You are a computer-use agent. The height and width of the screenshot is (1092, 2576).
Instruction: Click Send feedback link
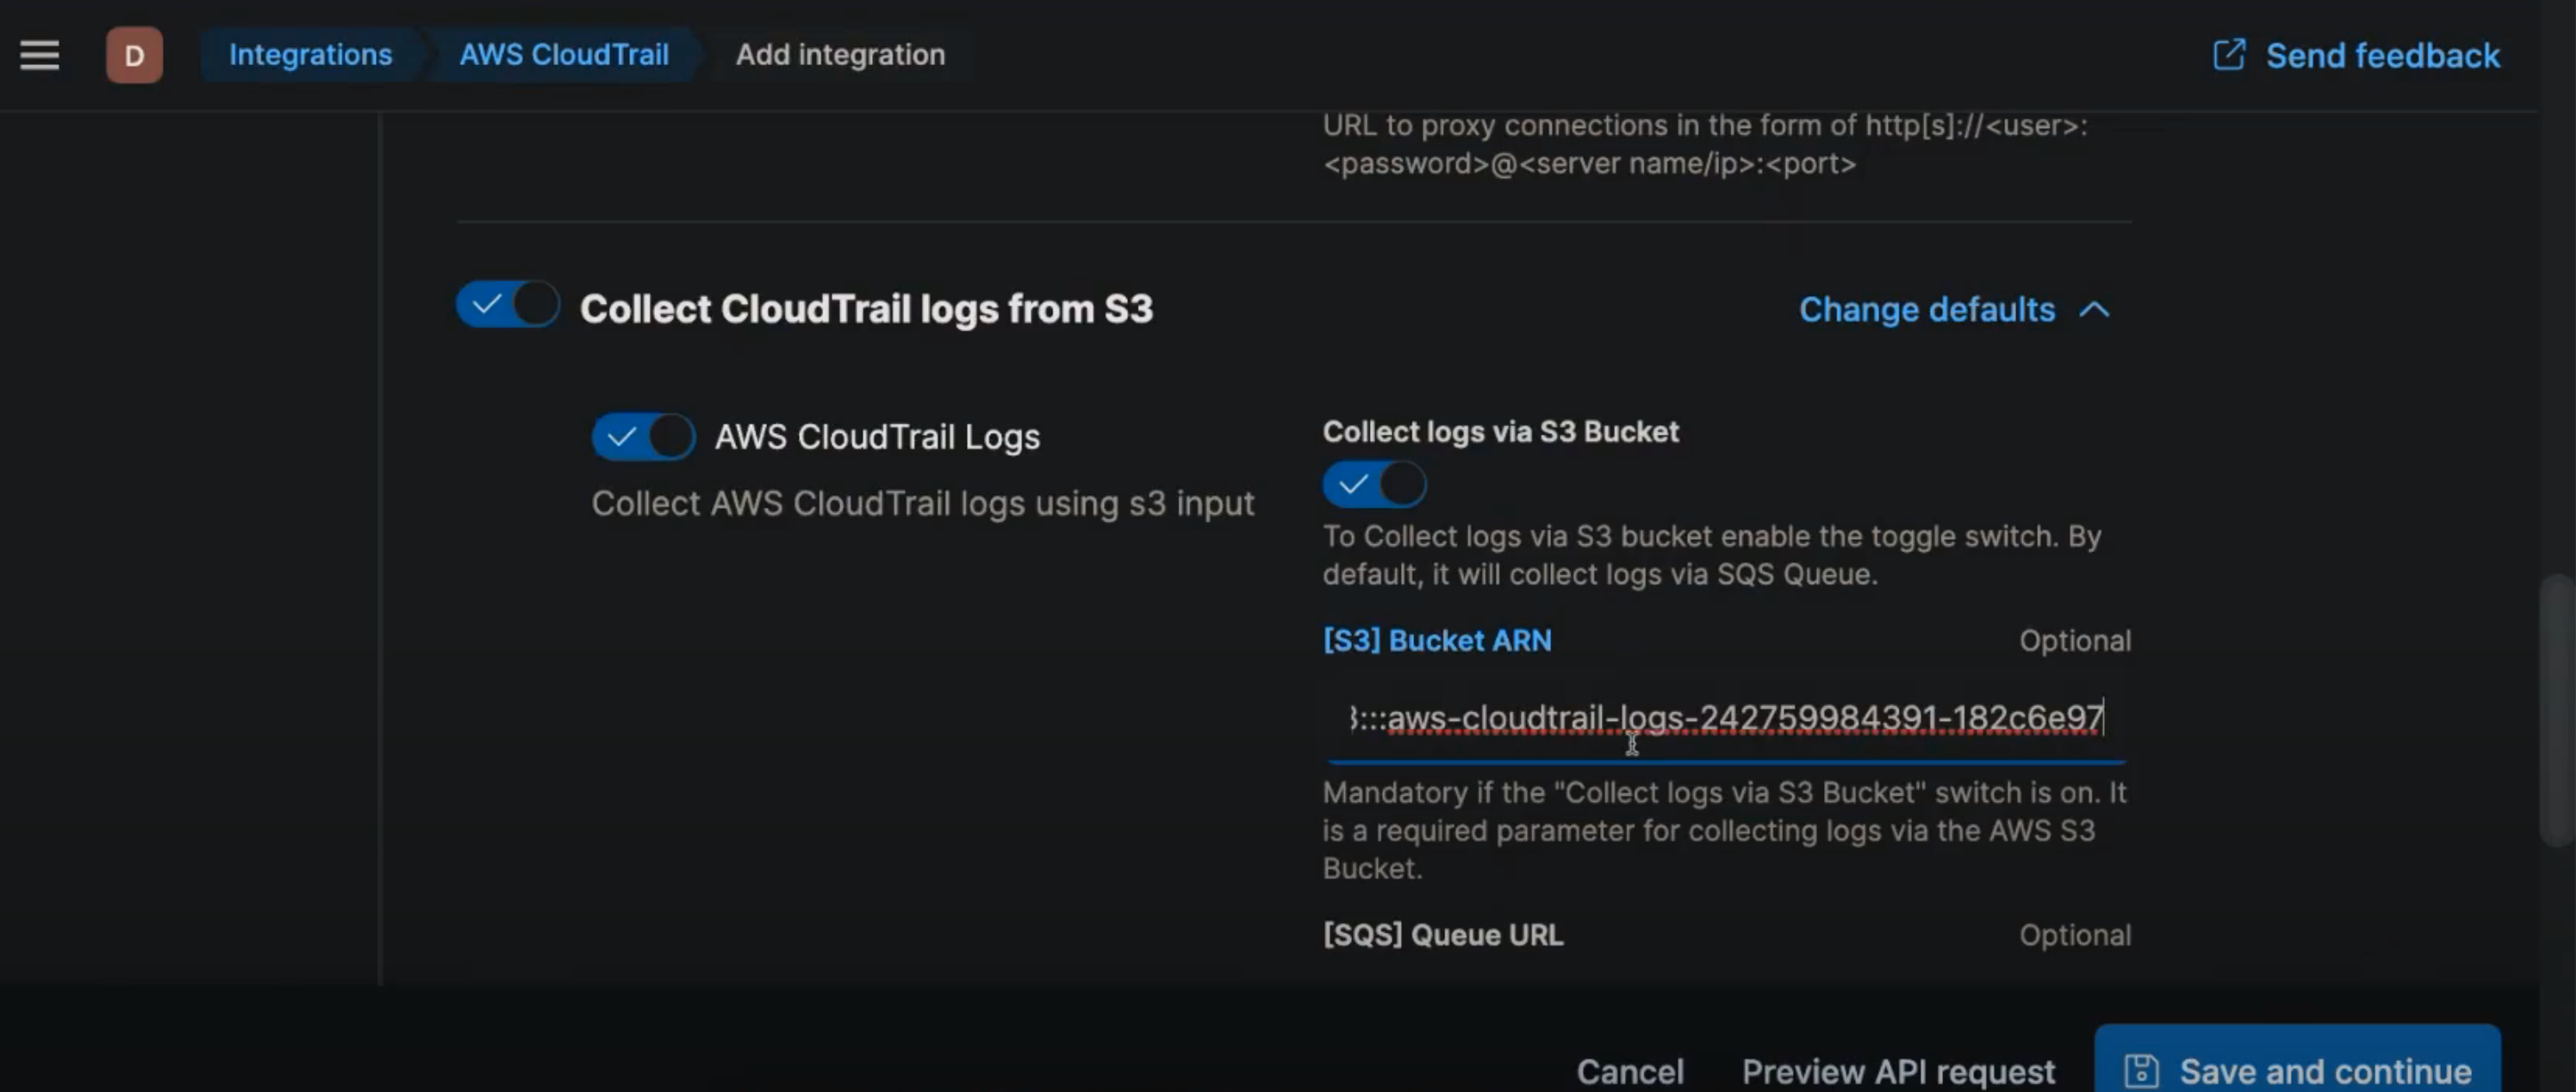click(2382, 56)
